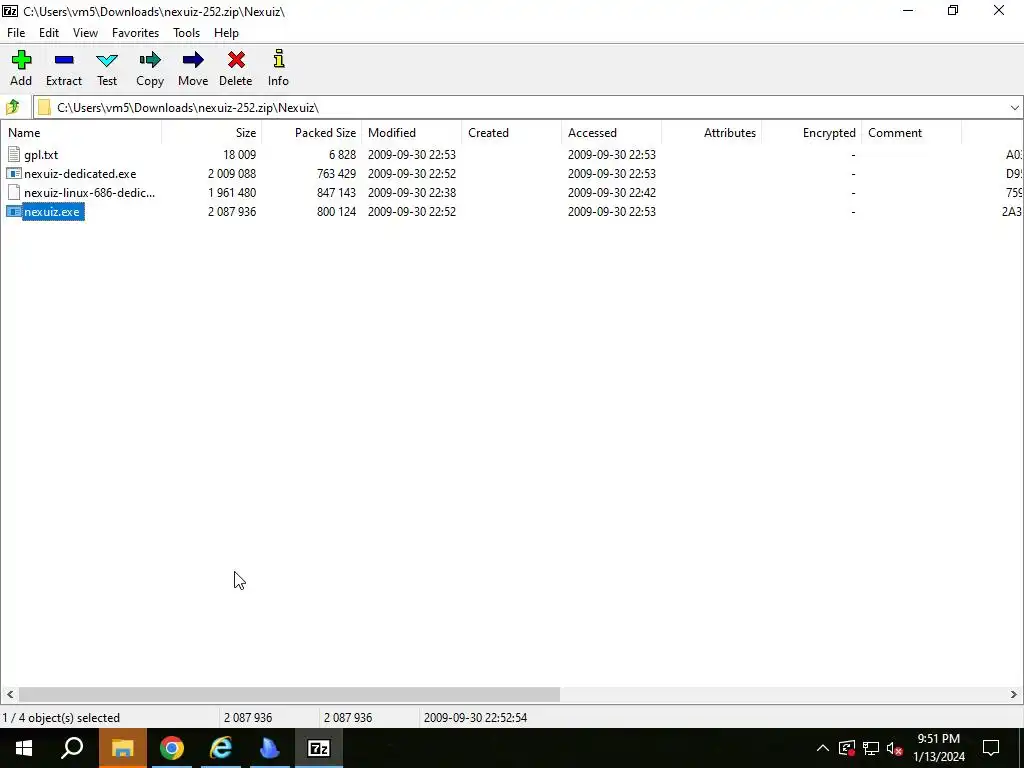Viewport: 1024px width, 768px height.
Task: Open File Explorer from the taskbar
Action: coord(122,748)
